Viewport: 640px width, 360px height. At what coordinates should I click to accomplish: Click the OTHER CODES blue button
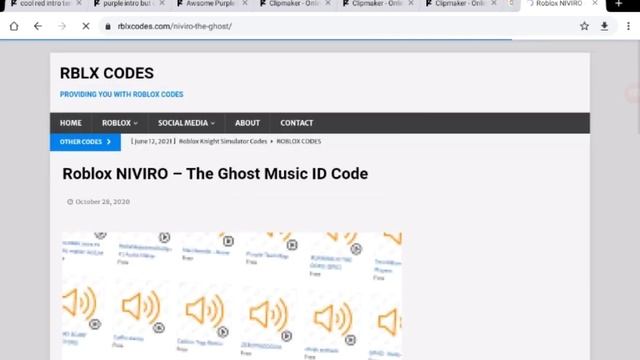[x=85, y=142]
